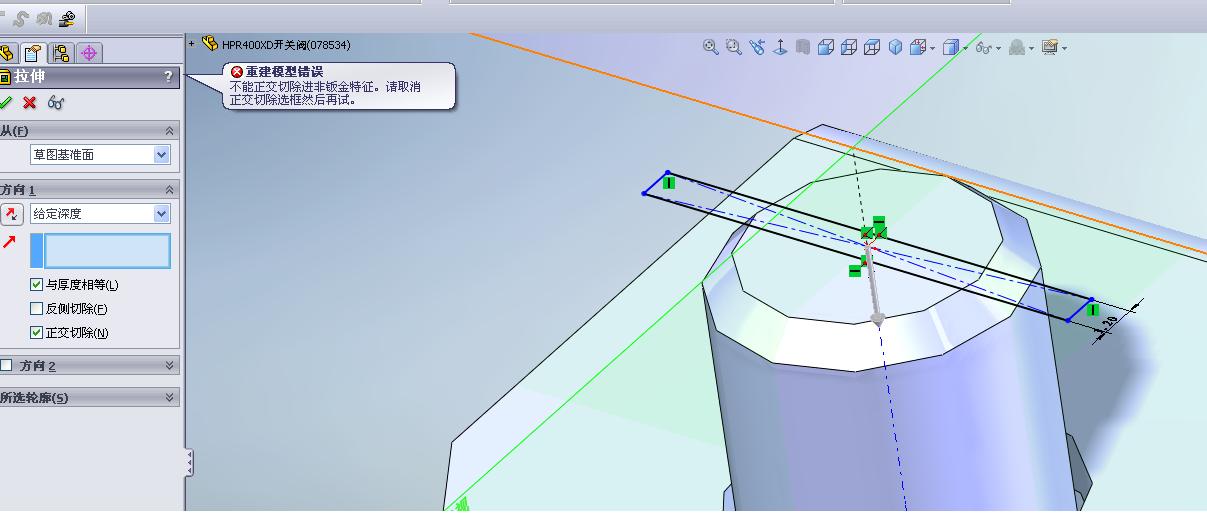The width and height of the screenshot is (1207, 525).
Task: Enable 反侧切除 checkbox
Action: coord(37,309)
